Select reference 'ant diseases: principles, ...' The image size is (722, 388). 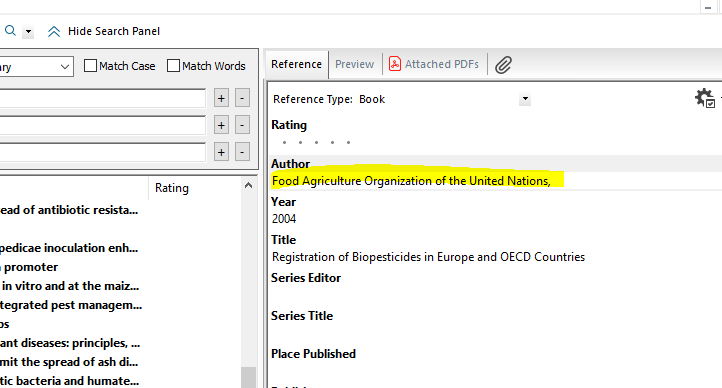(70, 343)
